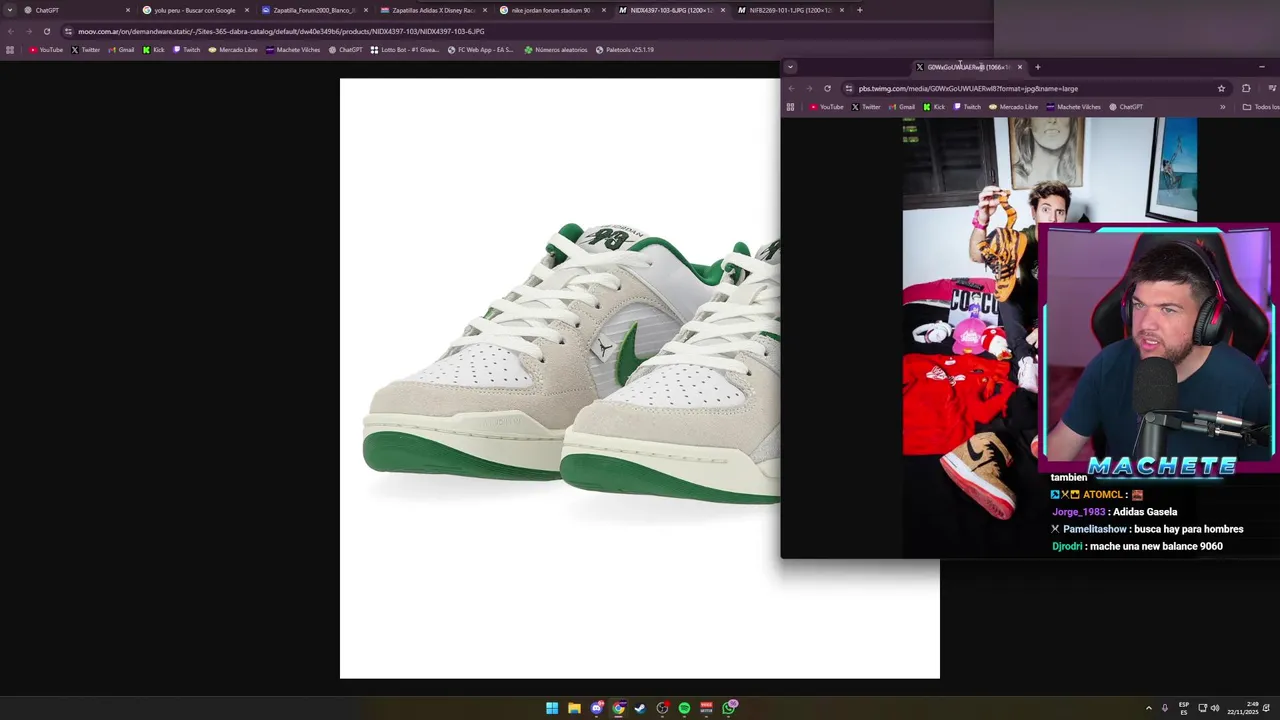The image size is (1280, 720).
Task: Open YouTube bookmark in twimg window
Action: coord(826,107)
